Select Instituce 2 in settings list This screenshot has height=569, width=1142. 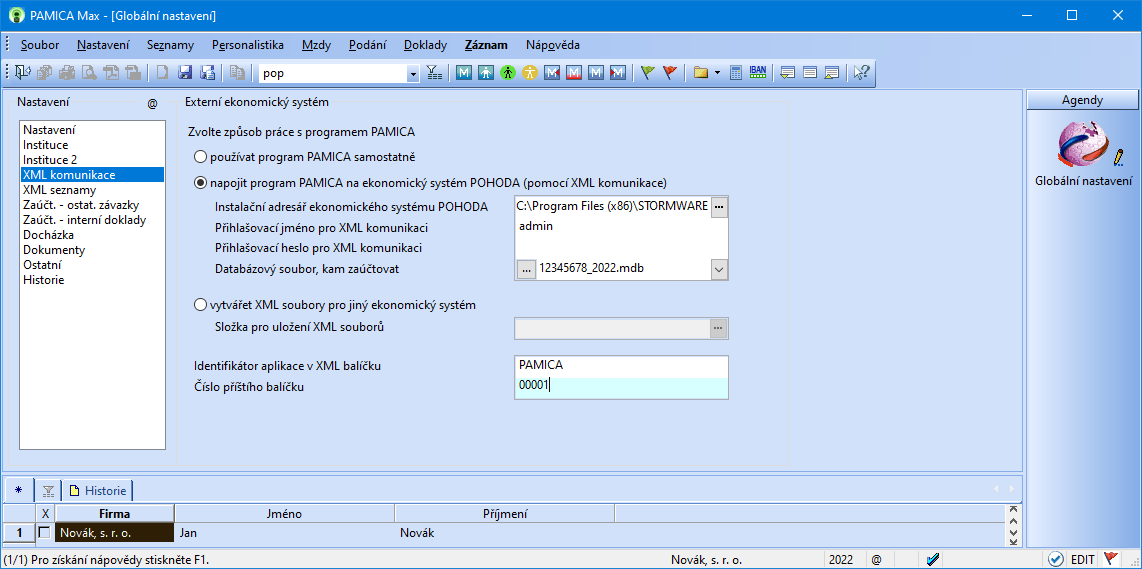(x=50, y=160)
